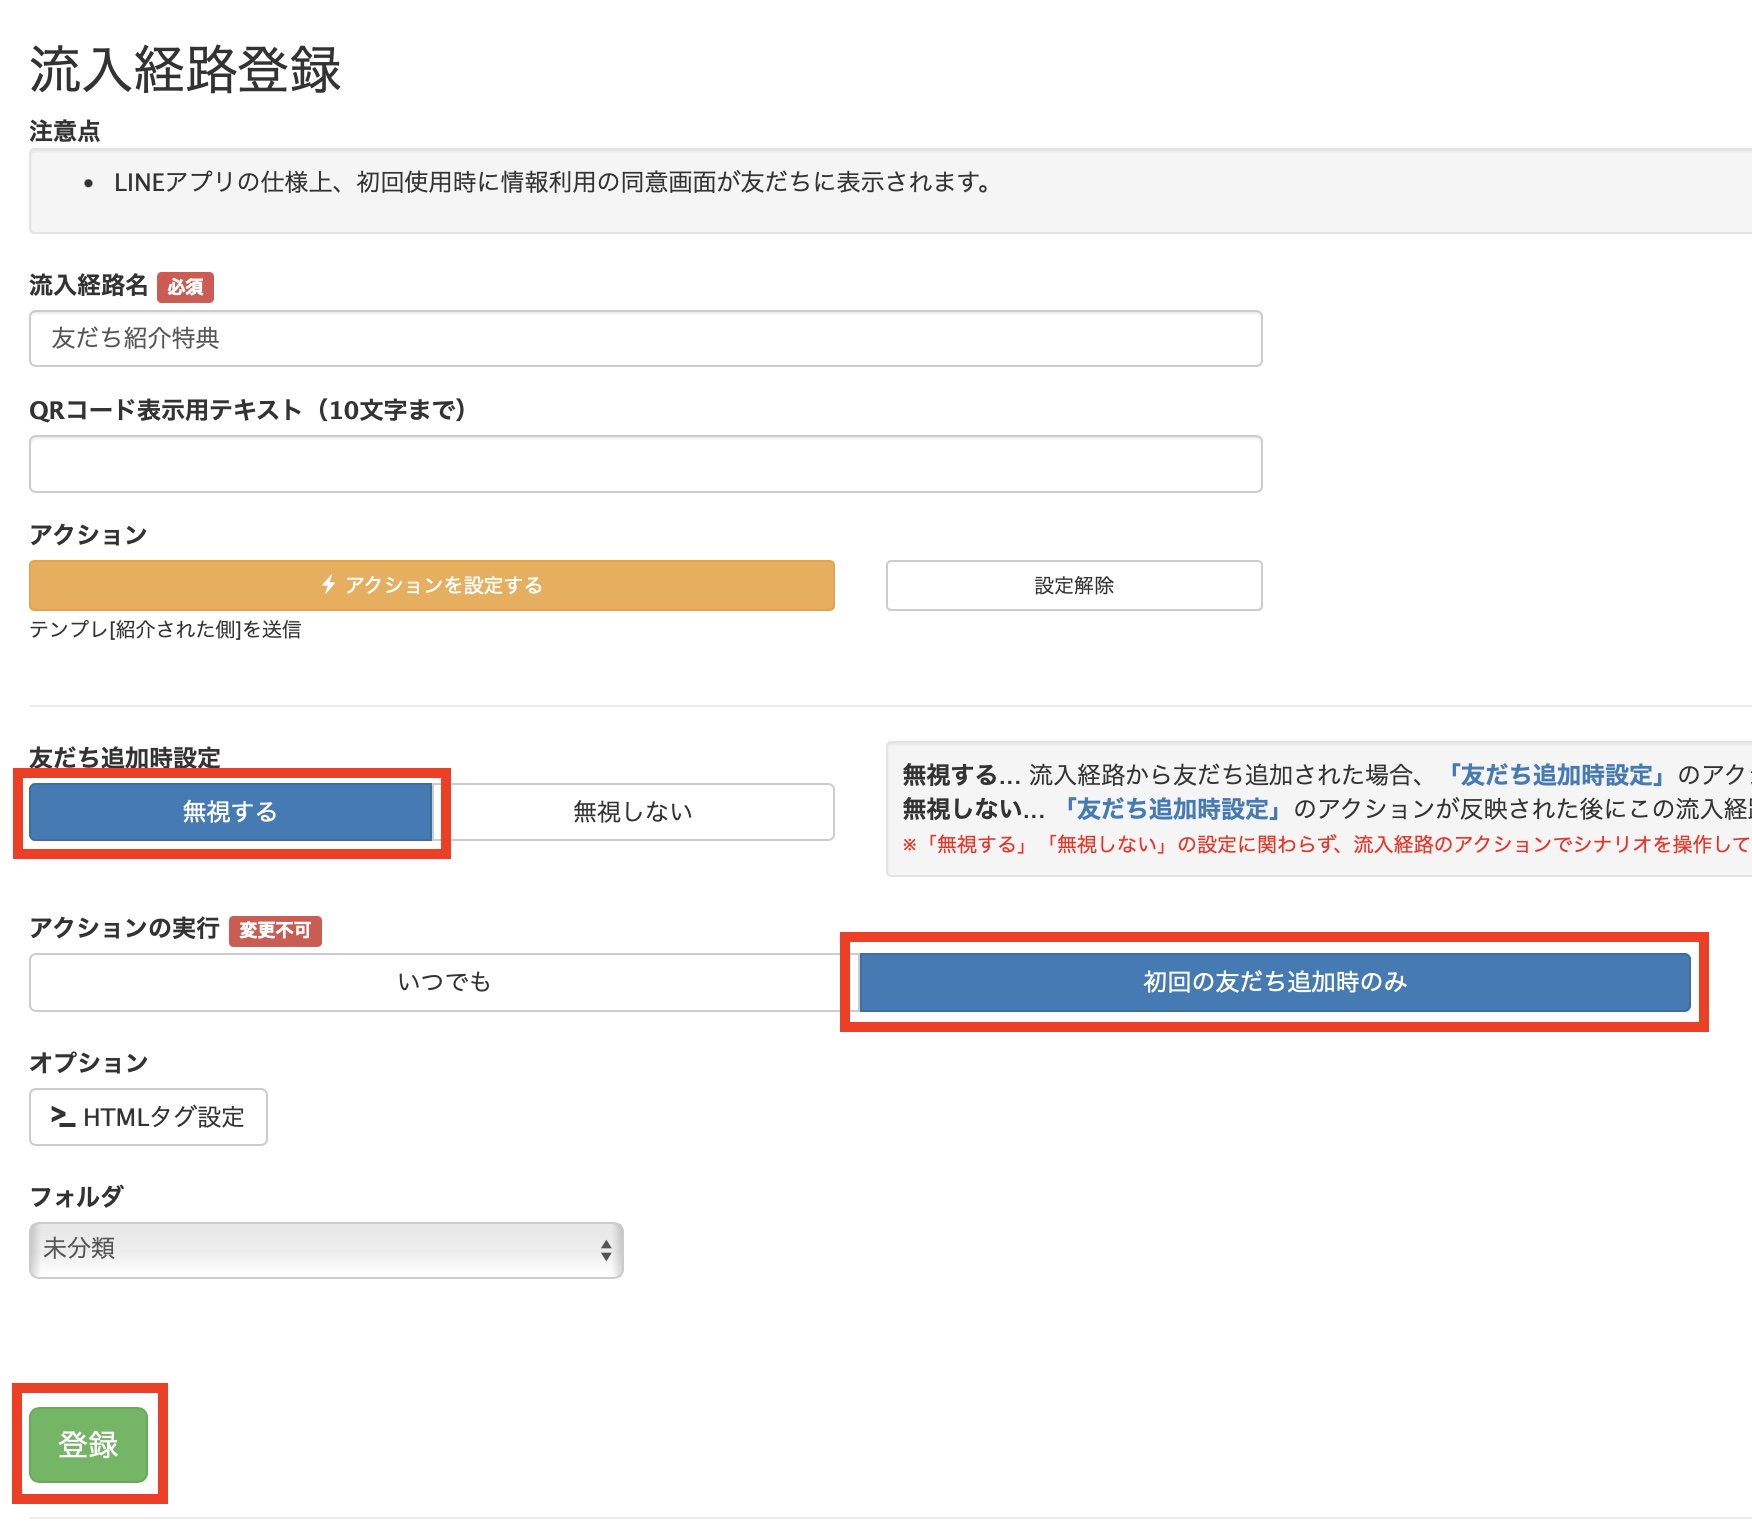Click the QRコード表示用テキスト input box
The image size is (1752, 1530).
click(x=645, y=464)
